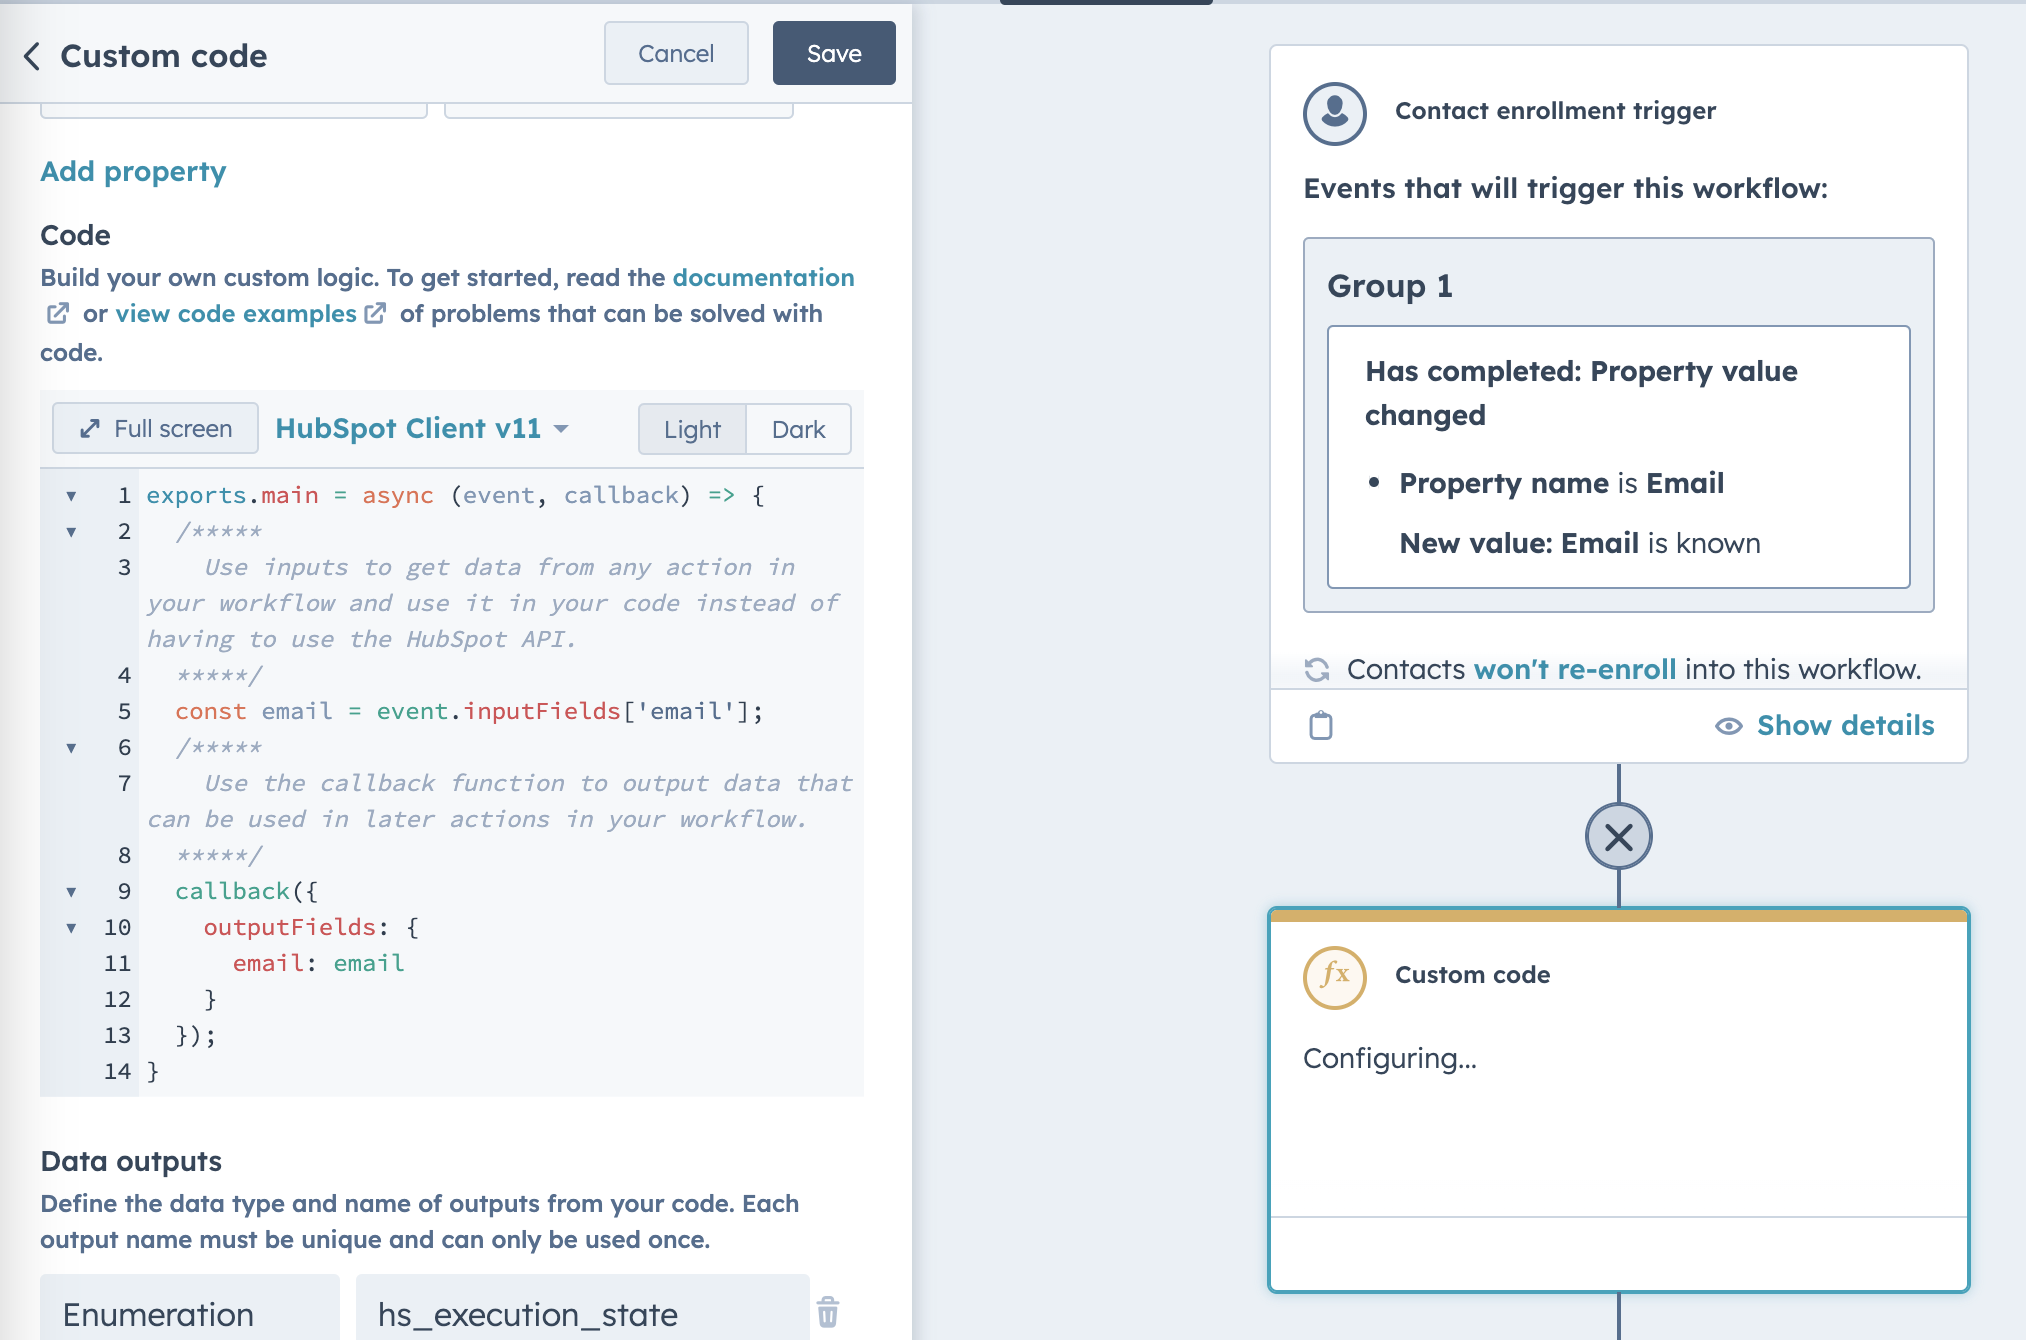Click the re-enrollment refresh icon

point(1318,669)
